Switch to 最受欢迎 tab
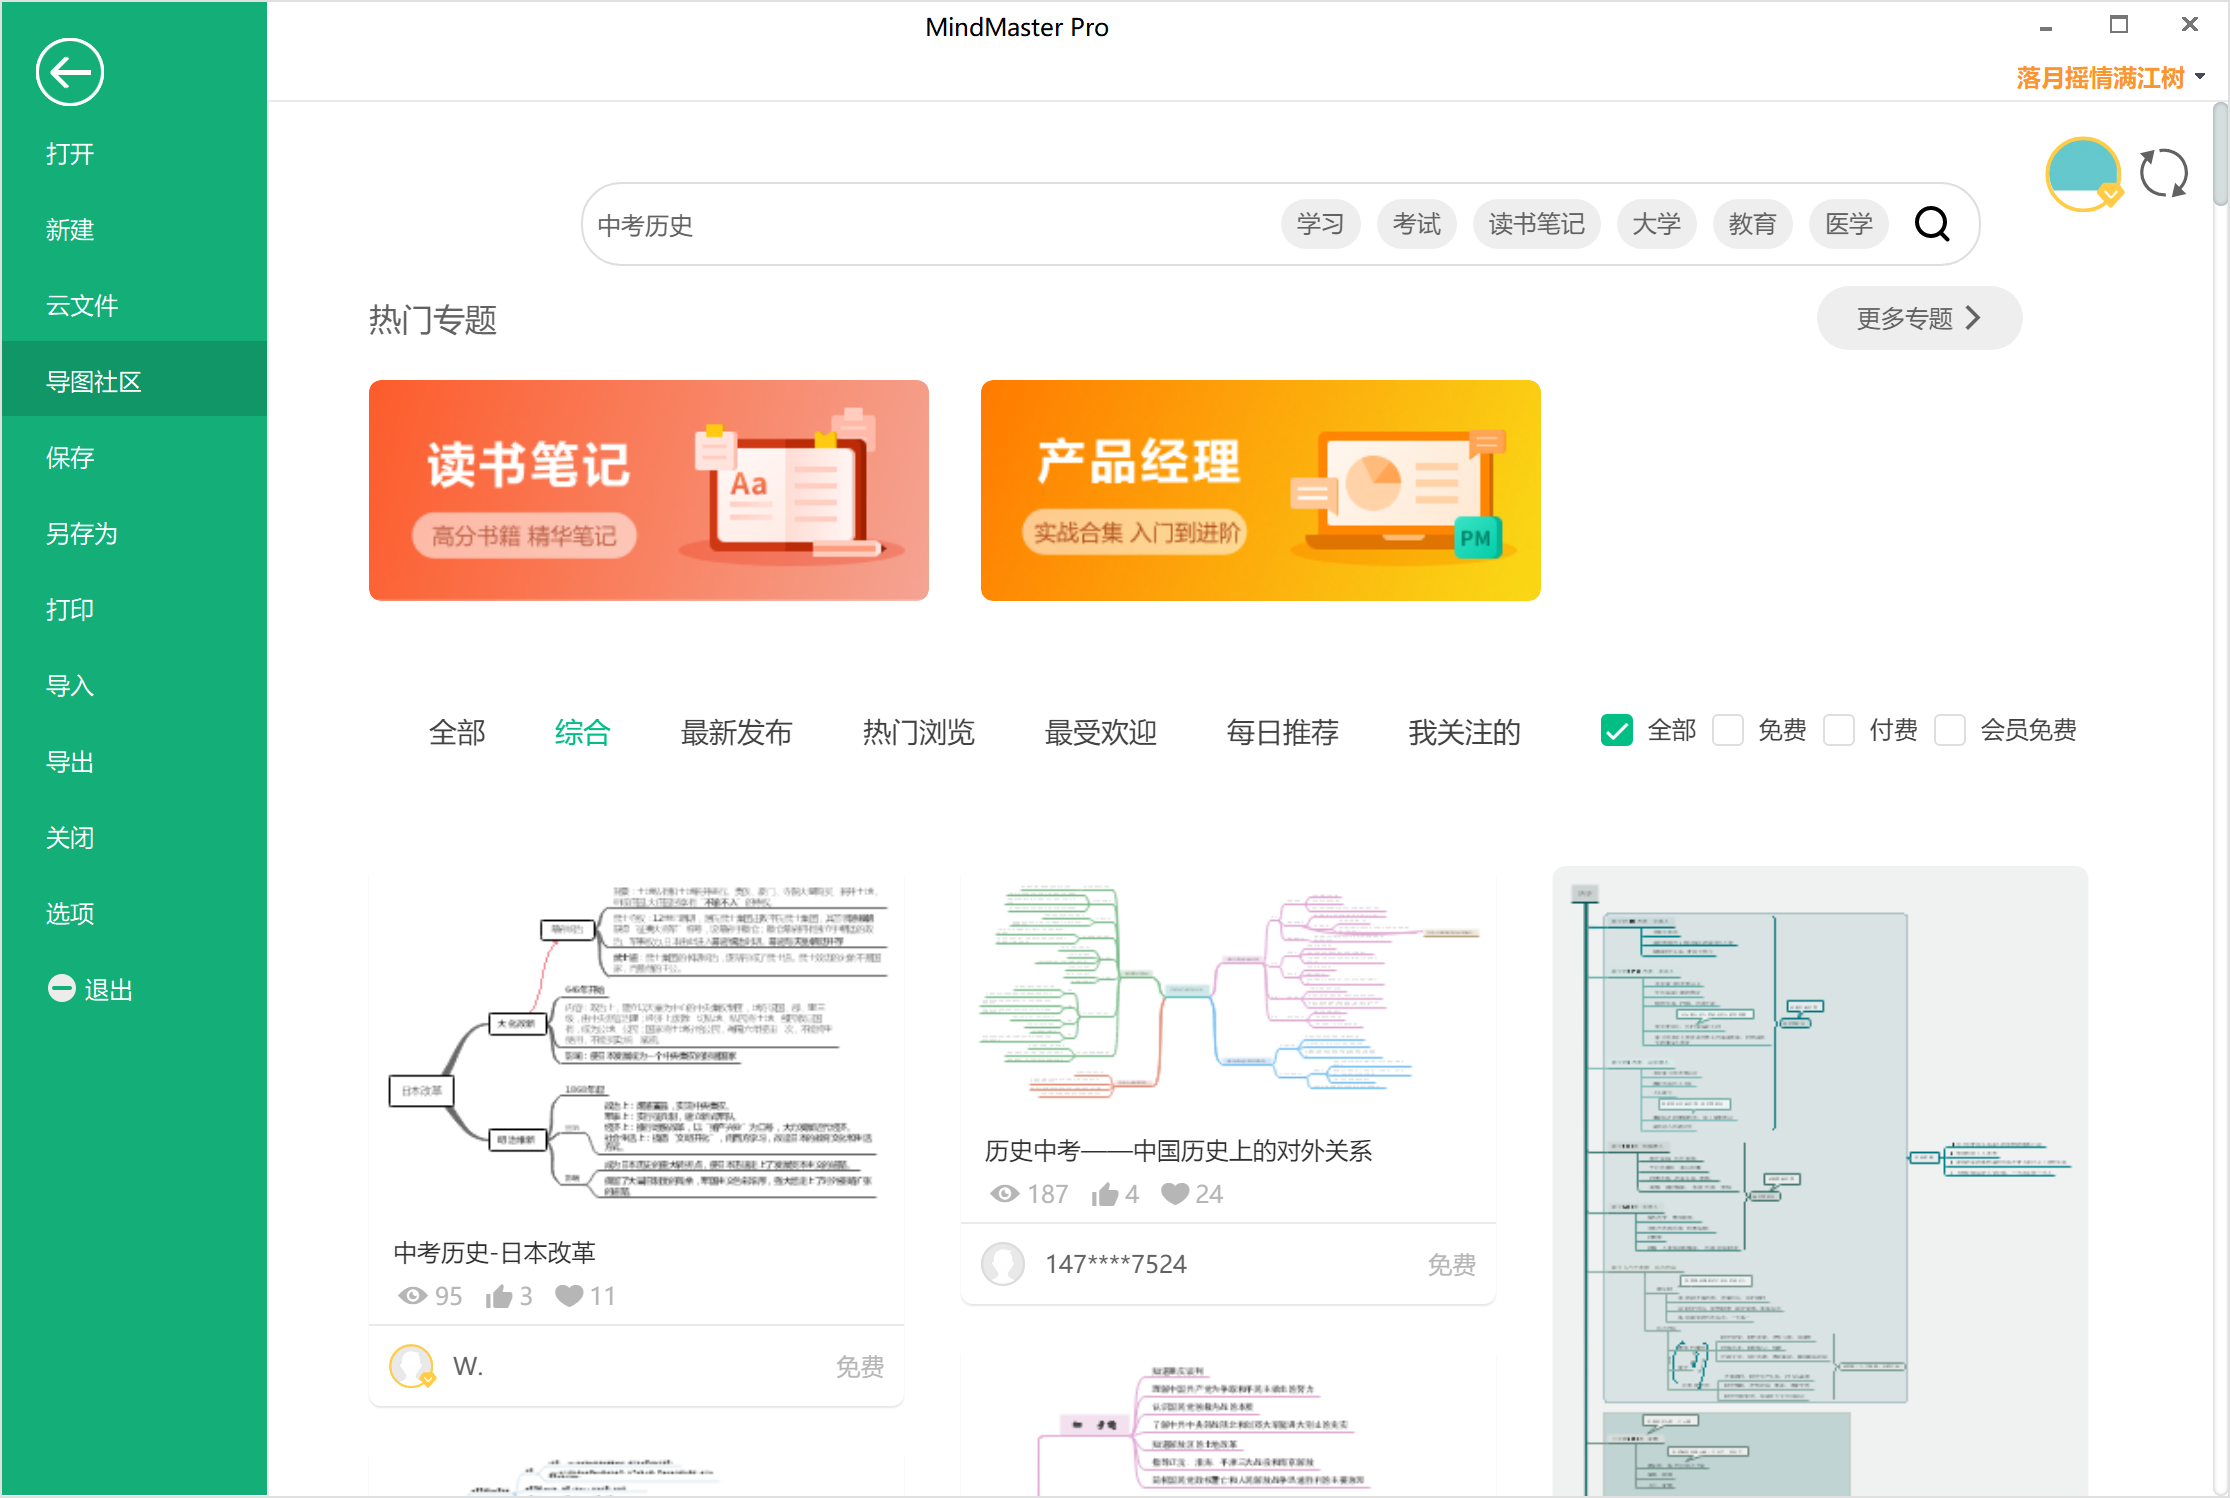Screen dimensions: 2230x1498 click(1100, 732)
